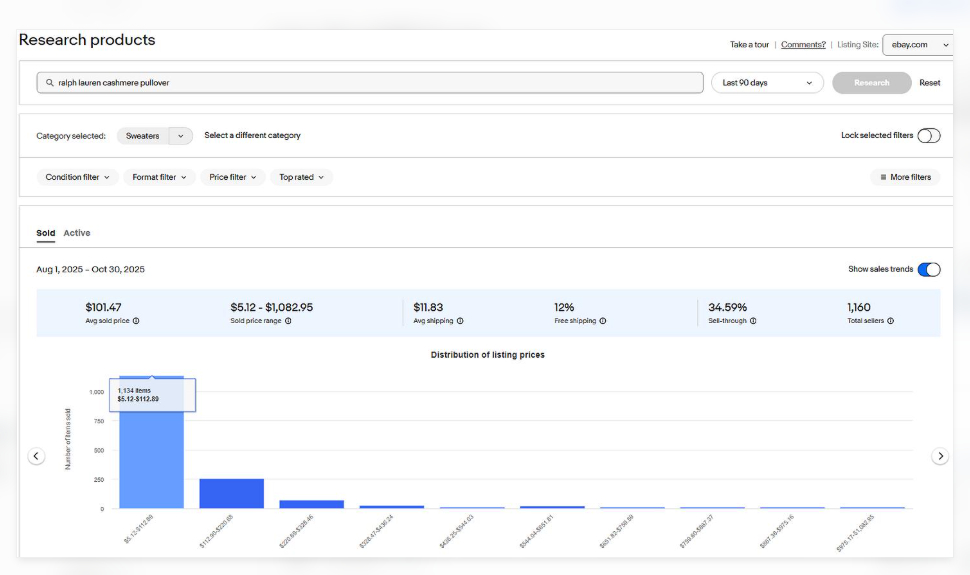Click the 1,134 items tooltip
Viewport: 970px width, 575px height.
pyautogui.click(x=152, y=395)
